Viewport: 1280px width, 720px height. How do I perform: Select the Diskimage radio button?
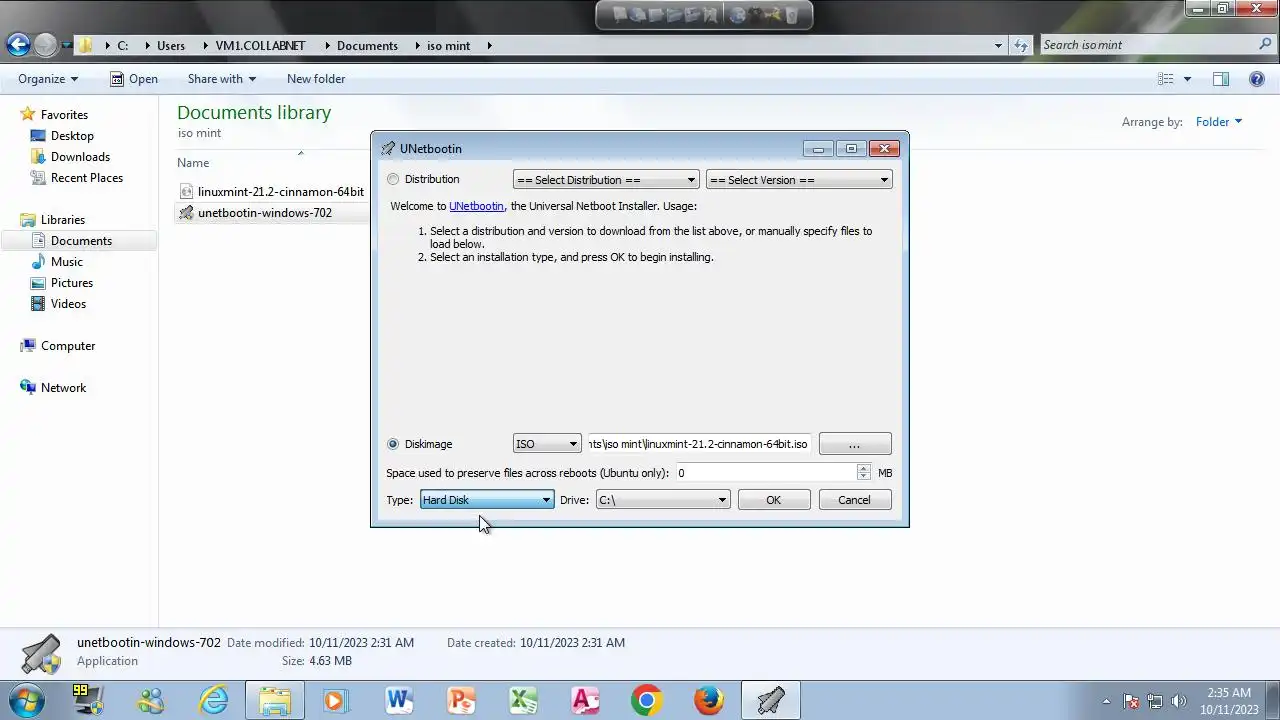click(x=393, y=444)
